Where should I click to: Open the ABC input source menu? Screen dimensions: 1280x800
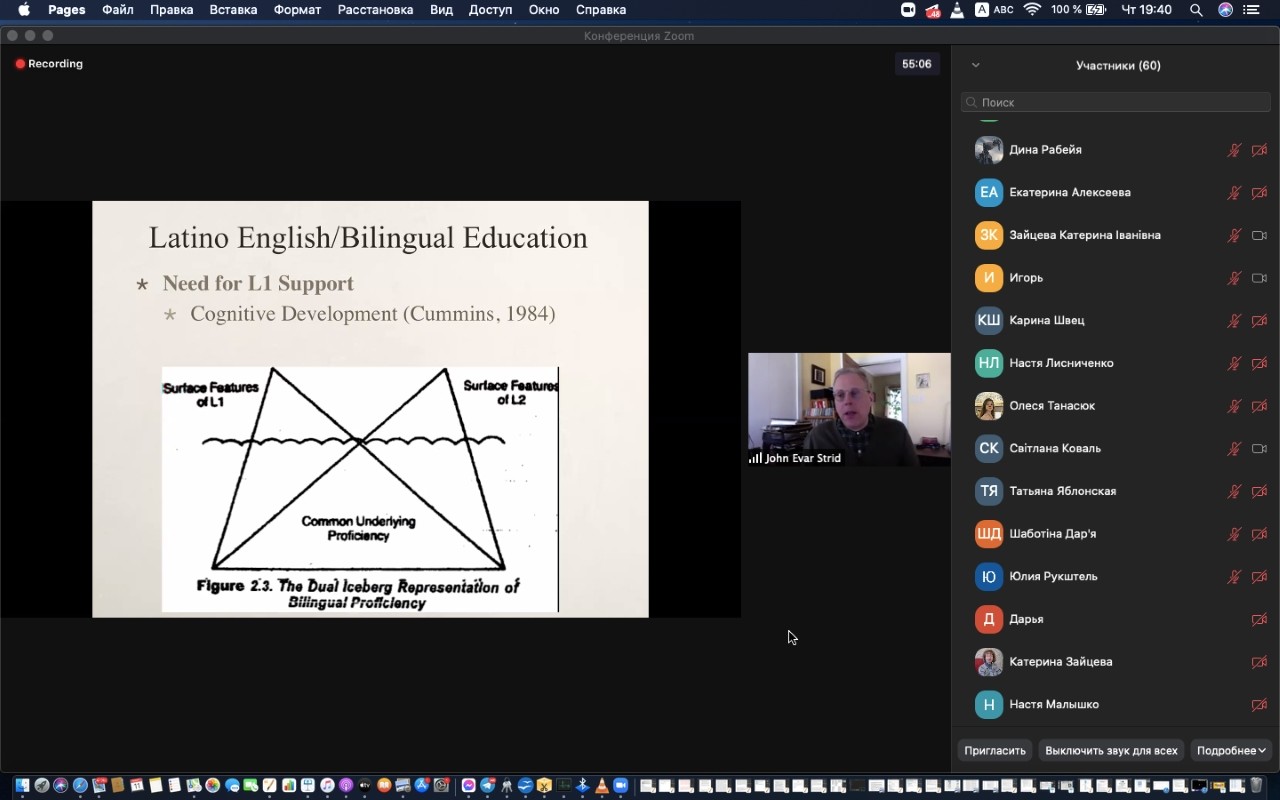(x=994, y=10)
